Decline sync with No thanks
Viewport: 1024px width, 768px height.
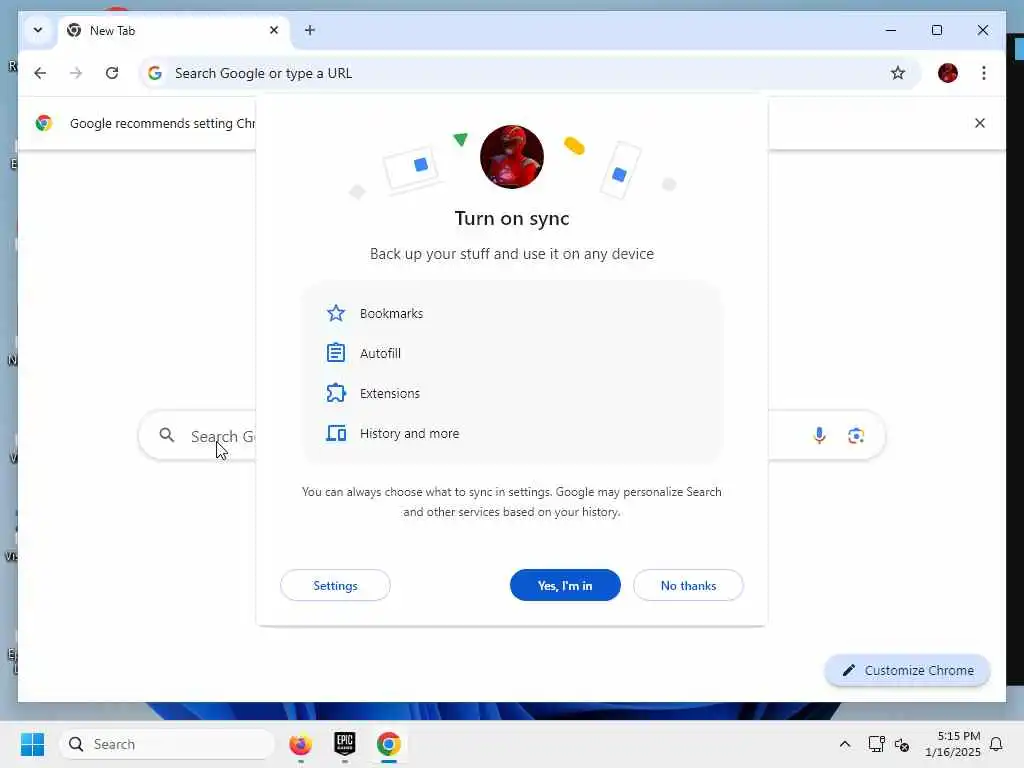coord(688,585)
